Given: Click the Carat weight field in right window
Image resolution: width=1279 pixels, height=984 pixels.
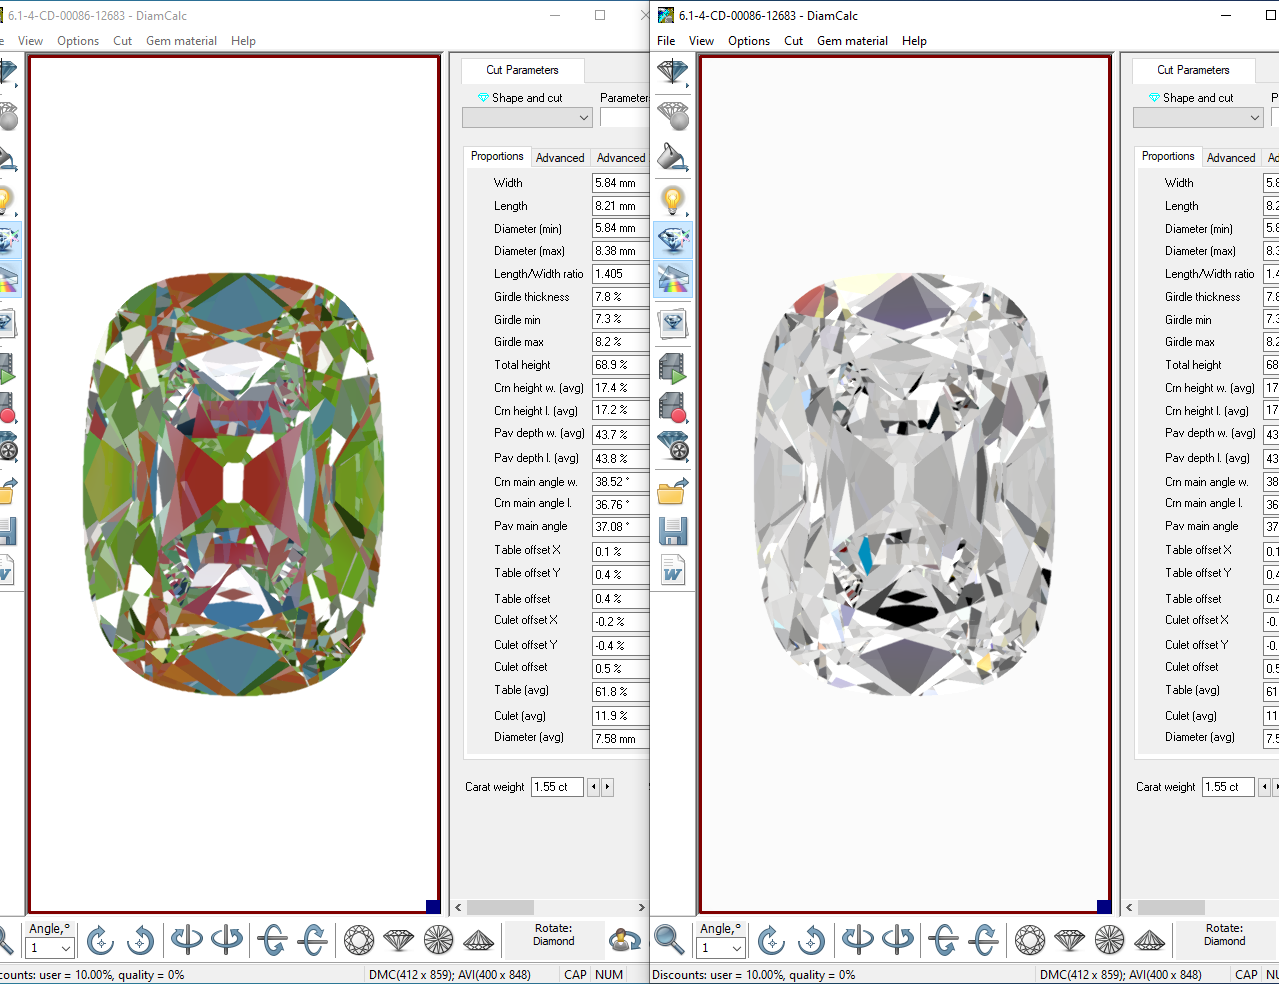Looking at the screenshot, I should click(x=1228, y=787).
